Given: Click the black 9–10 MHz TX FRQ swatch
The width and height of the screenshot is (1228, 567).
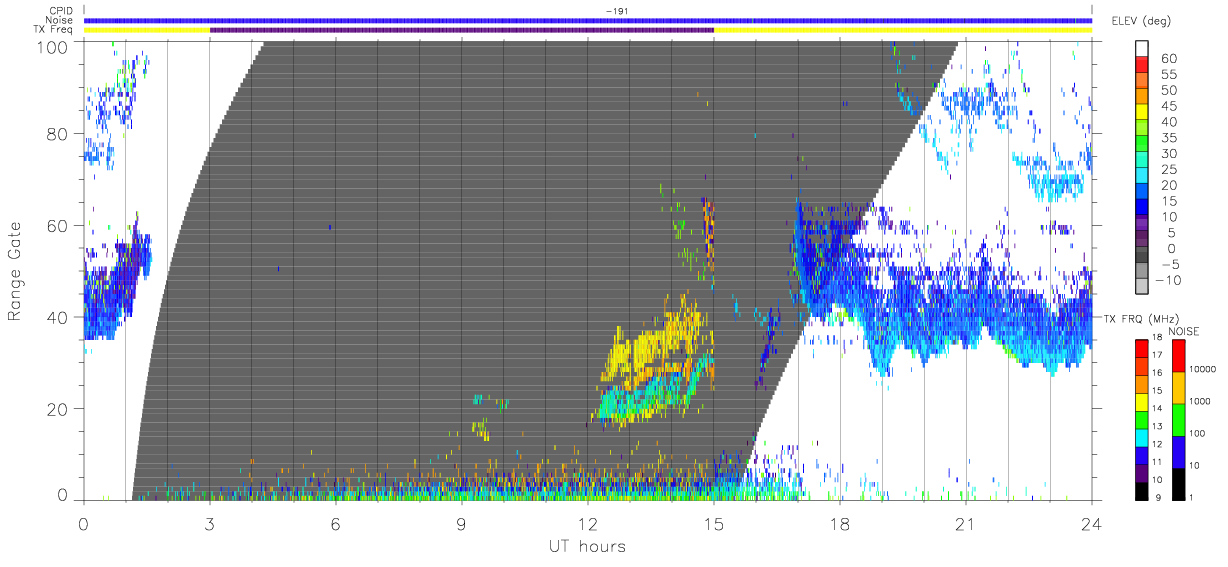Looking at the screenshot, I should (1144, 489).
